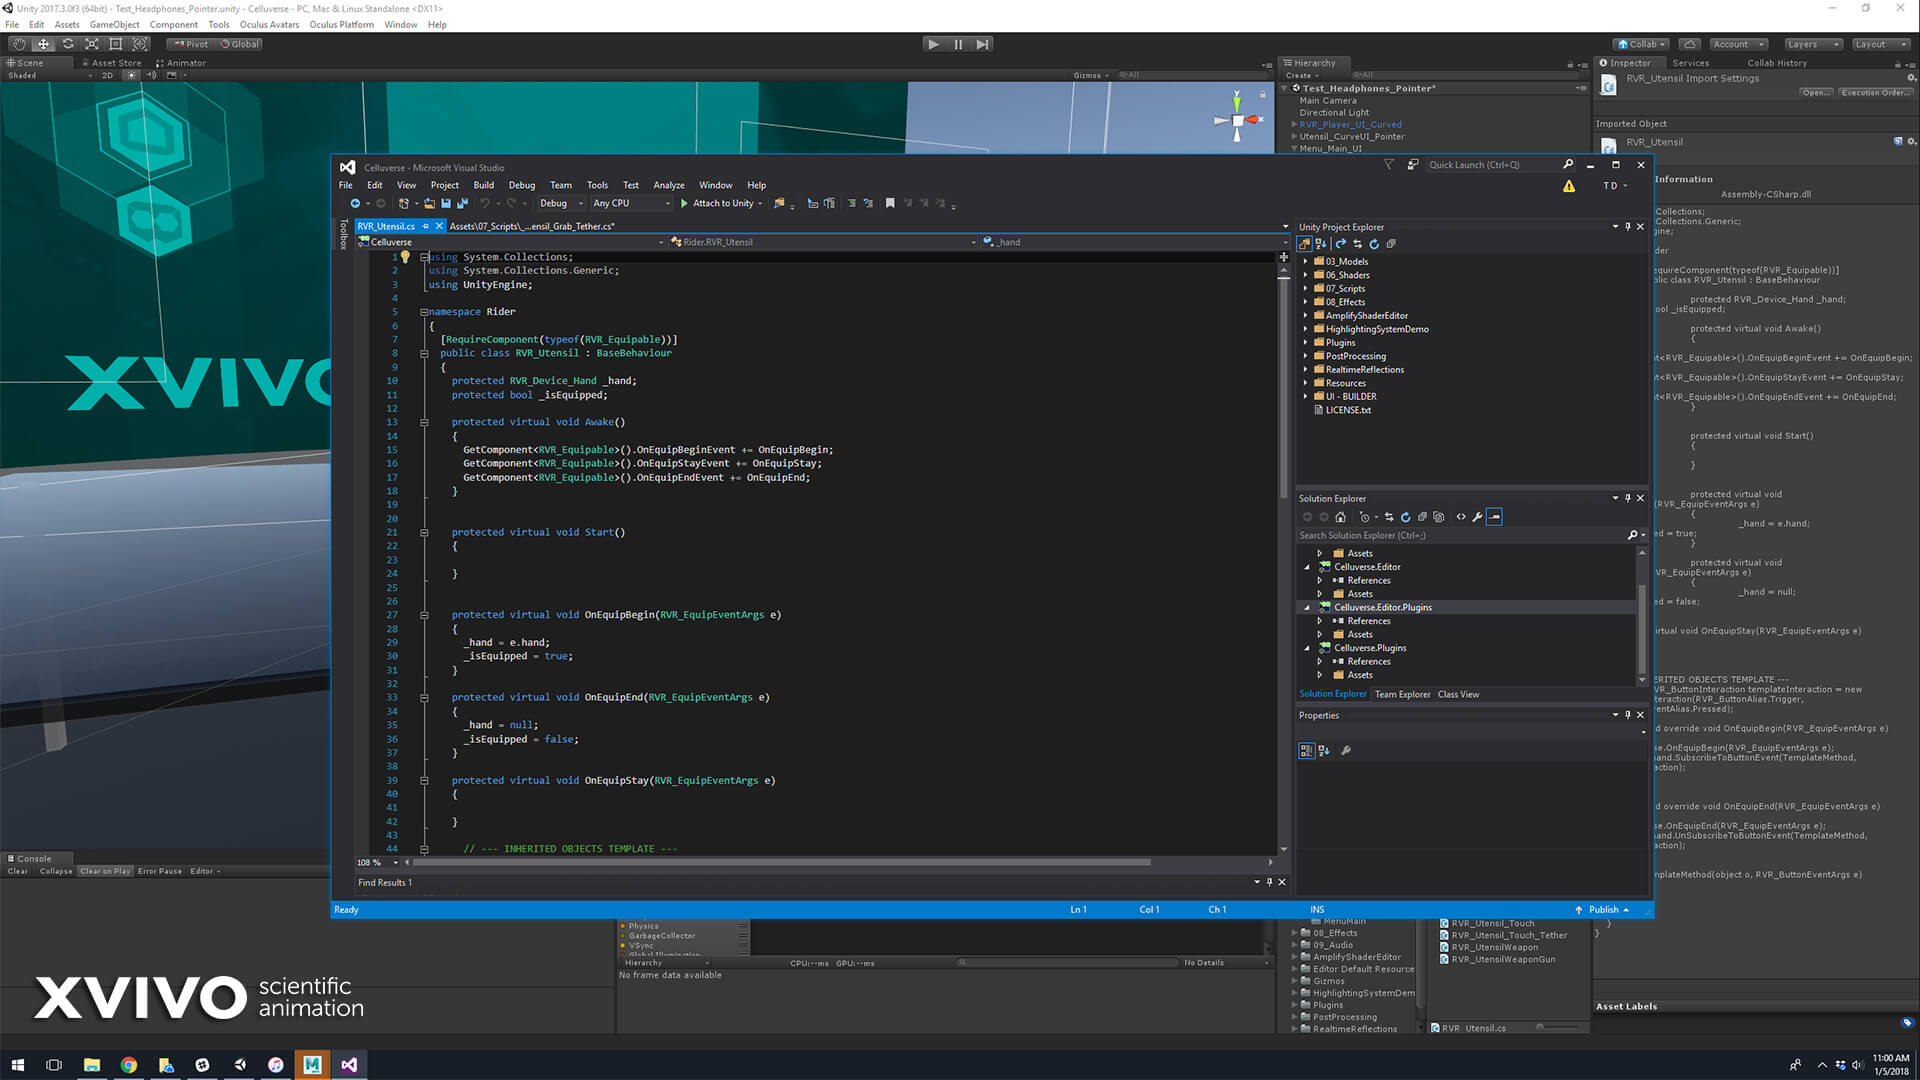
Task: Toggle scene lighting sun icon
Action: (131, 75)
